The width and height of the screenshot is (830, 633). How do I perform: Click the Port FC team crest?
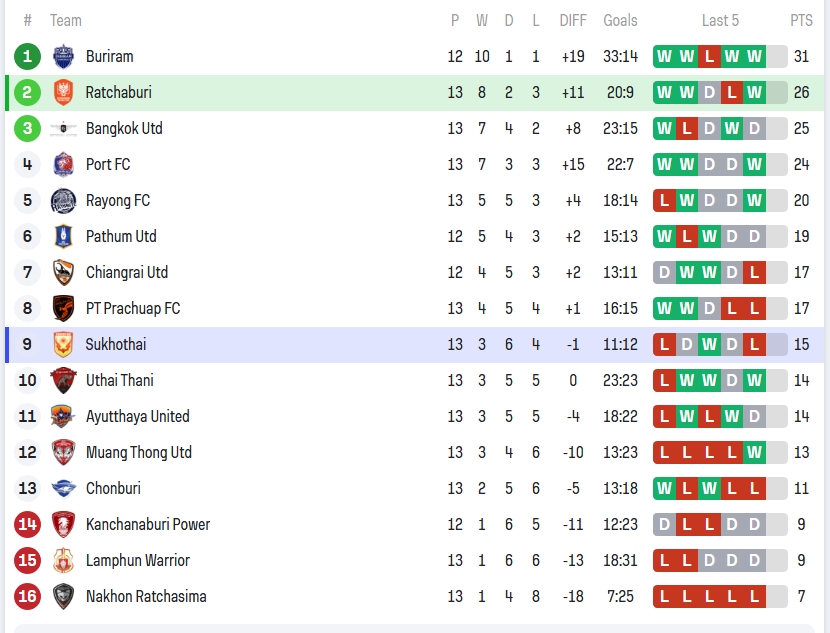pyautogui.click(x=63, y=164)
